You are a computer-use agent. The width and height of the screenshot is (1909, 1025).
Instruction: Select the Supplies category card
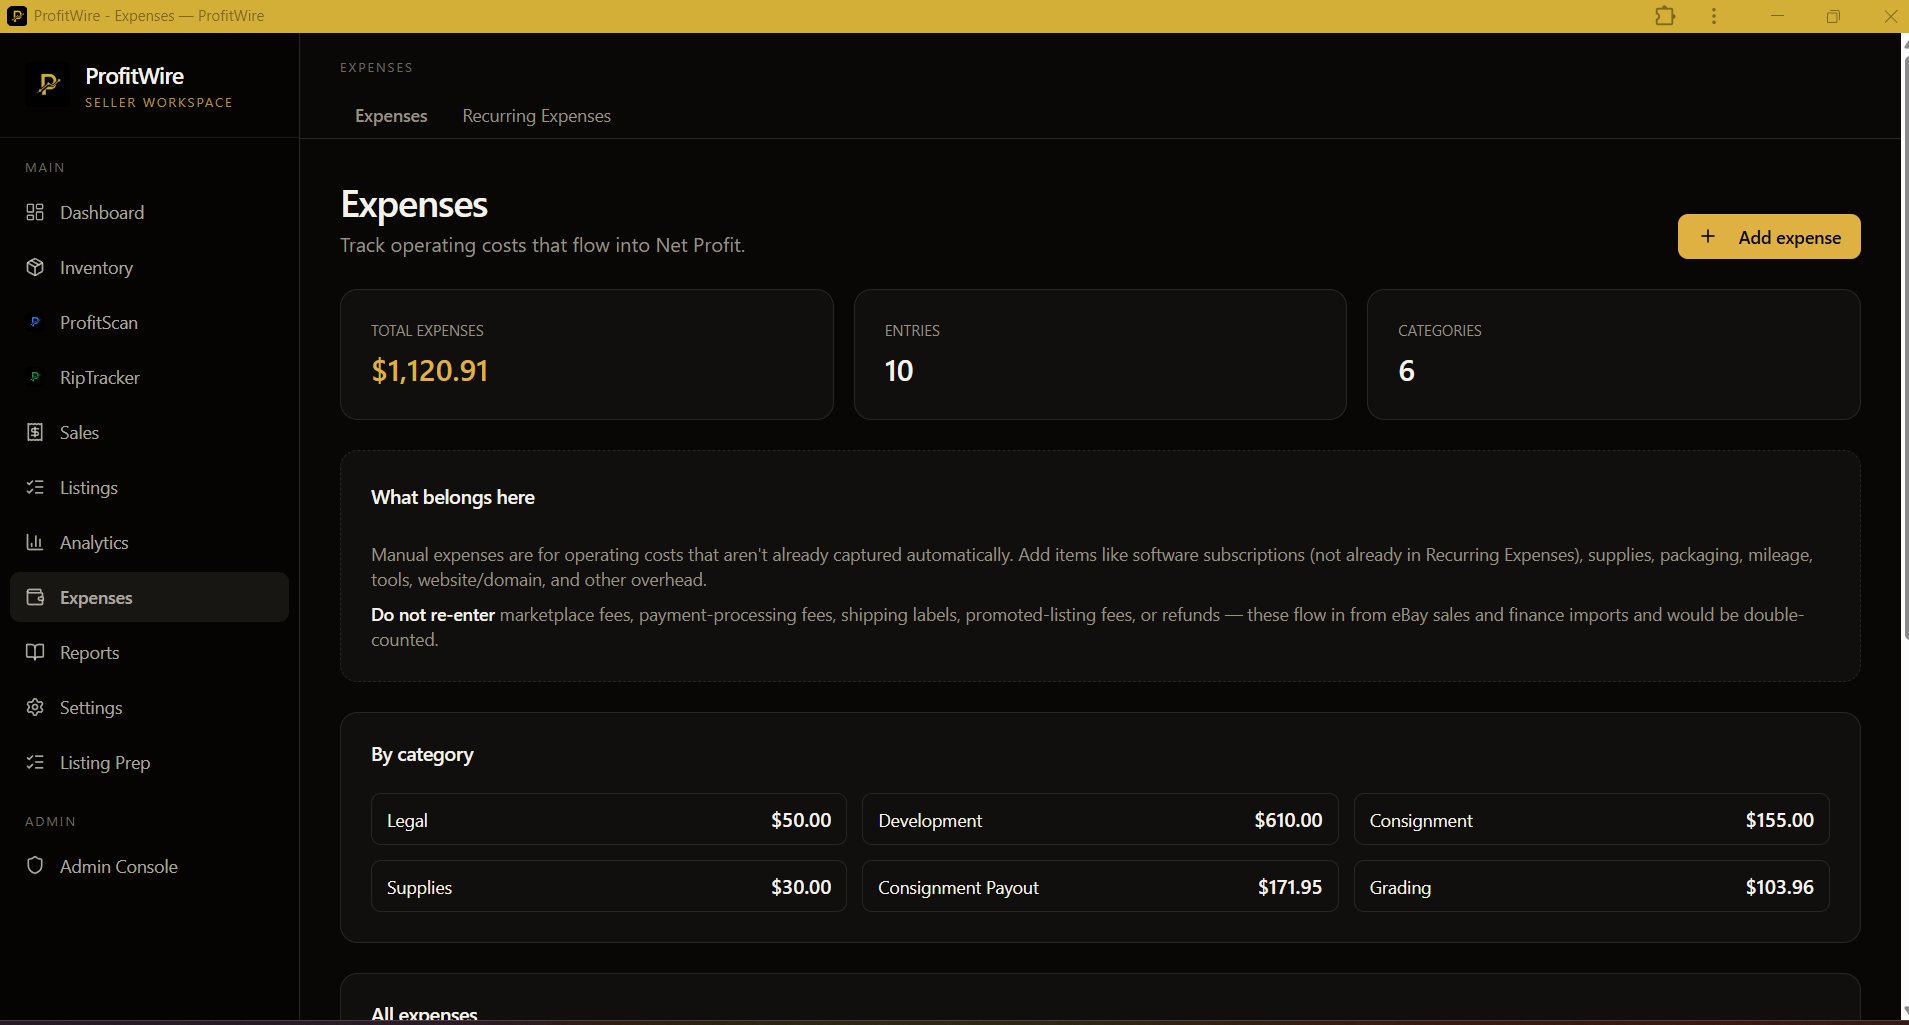point(608,886)
